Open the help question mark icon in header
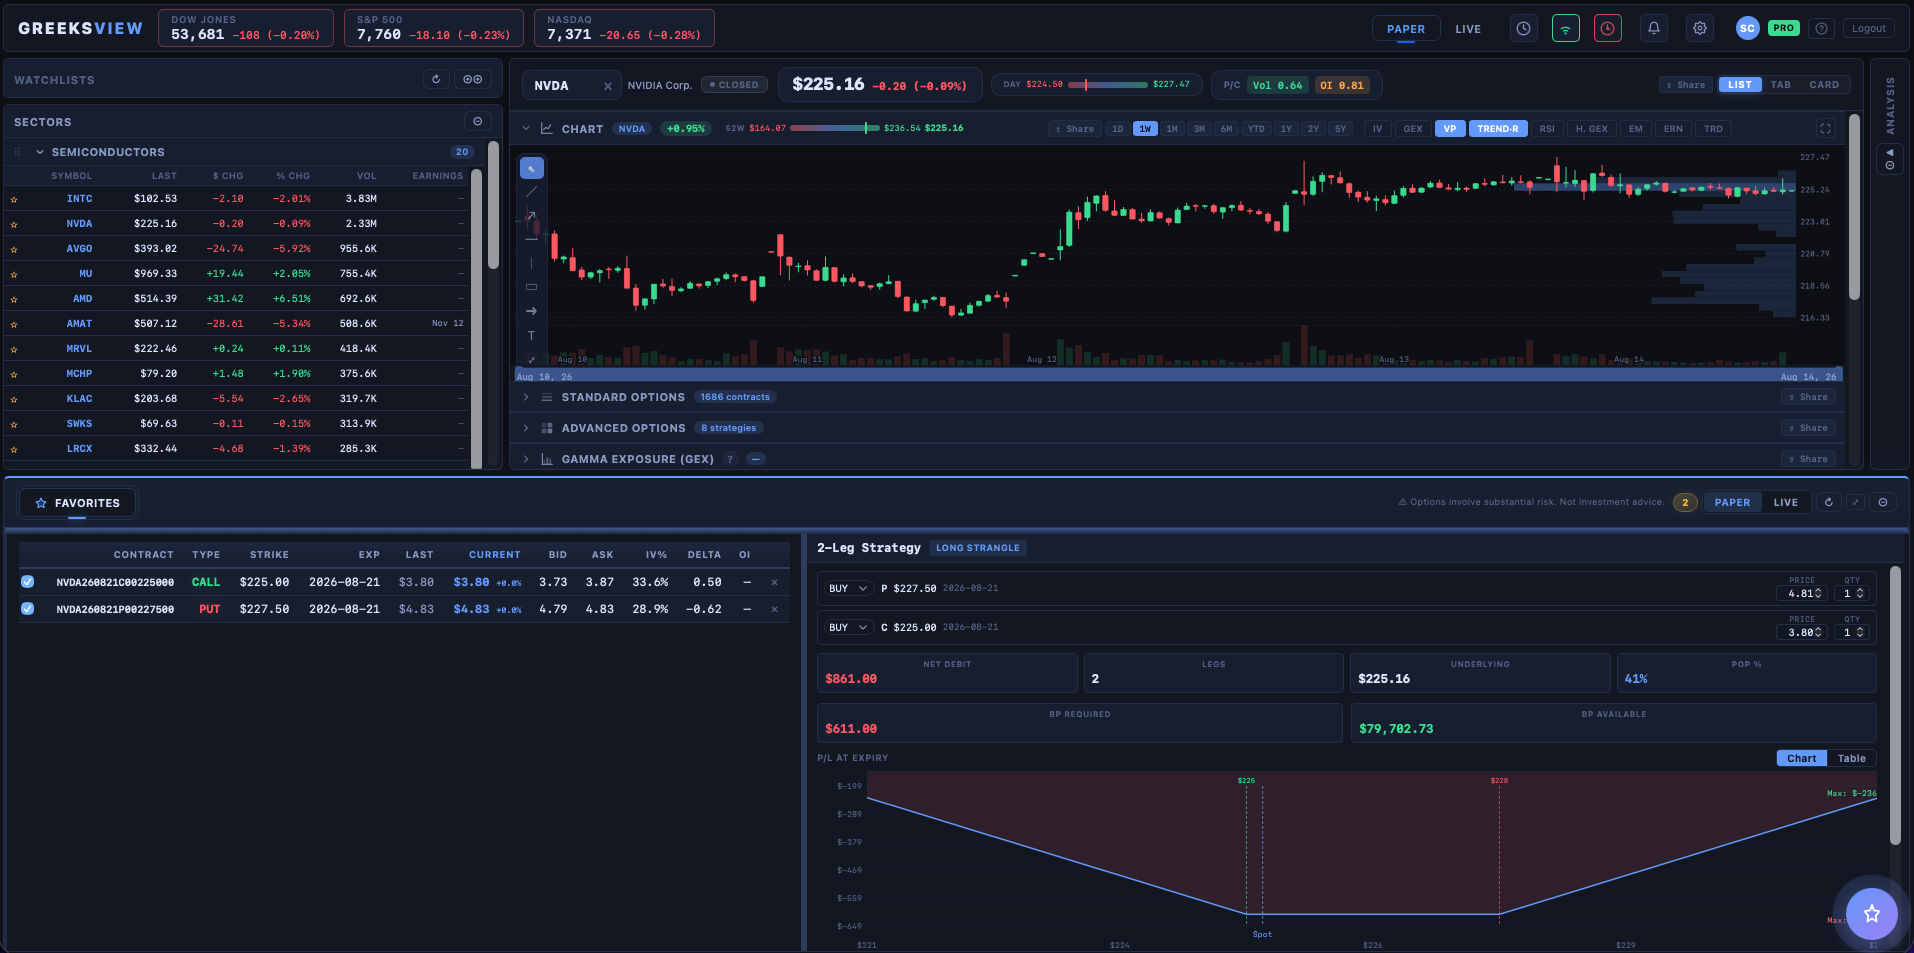 1822,29
